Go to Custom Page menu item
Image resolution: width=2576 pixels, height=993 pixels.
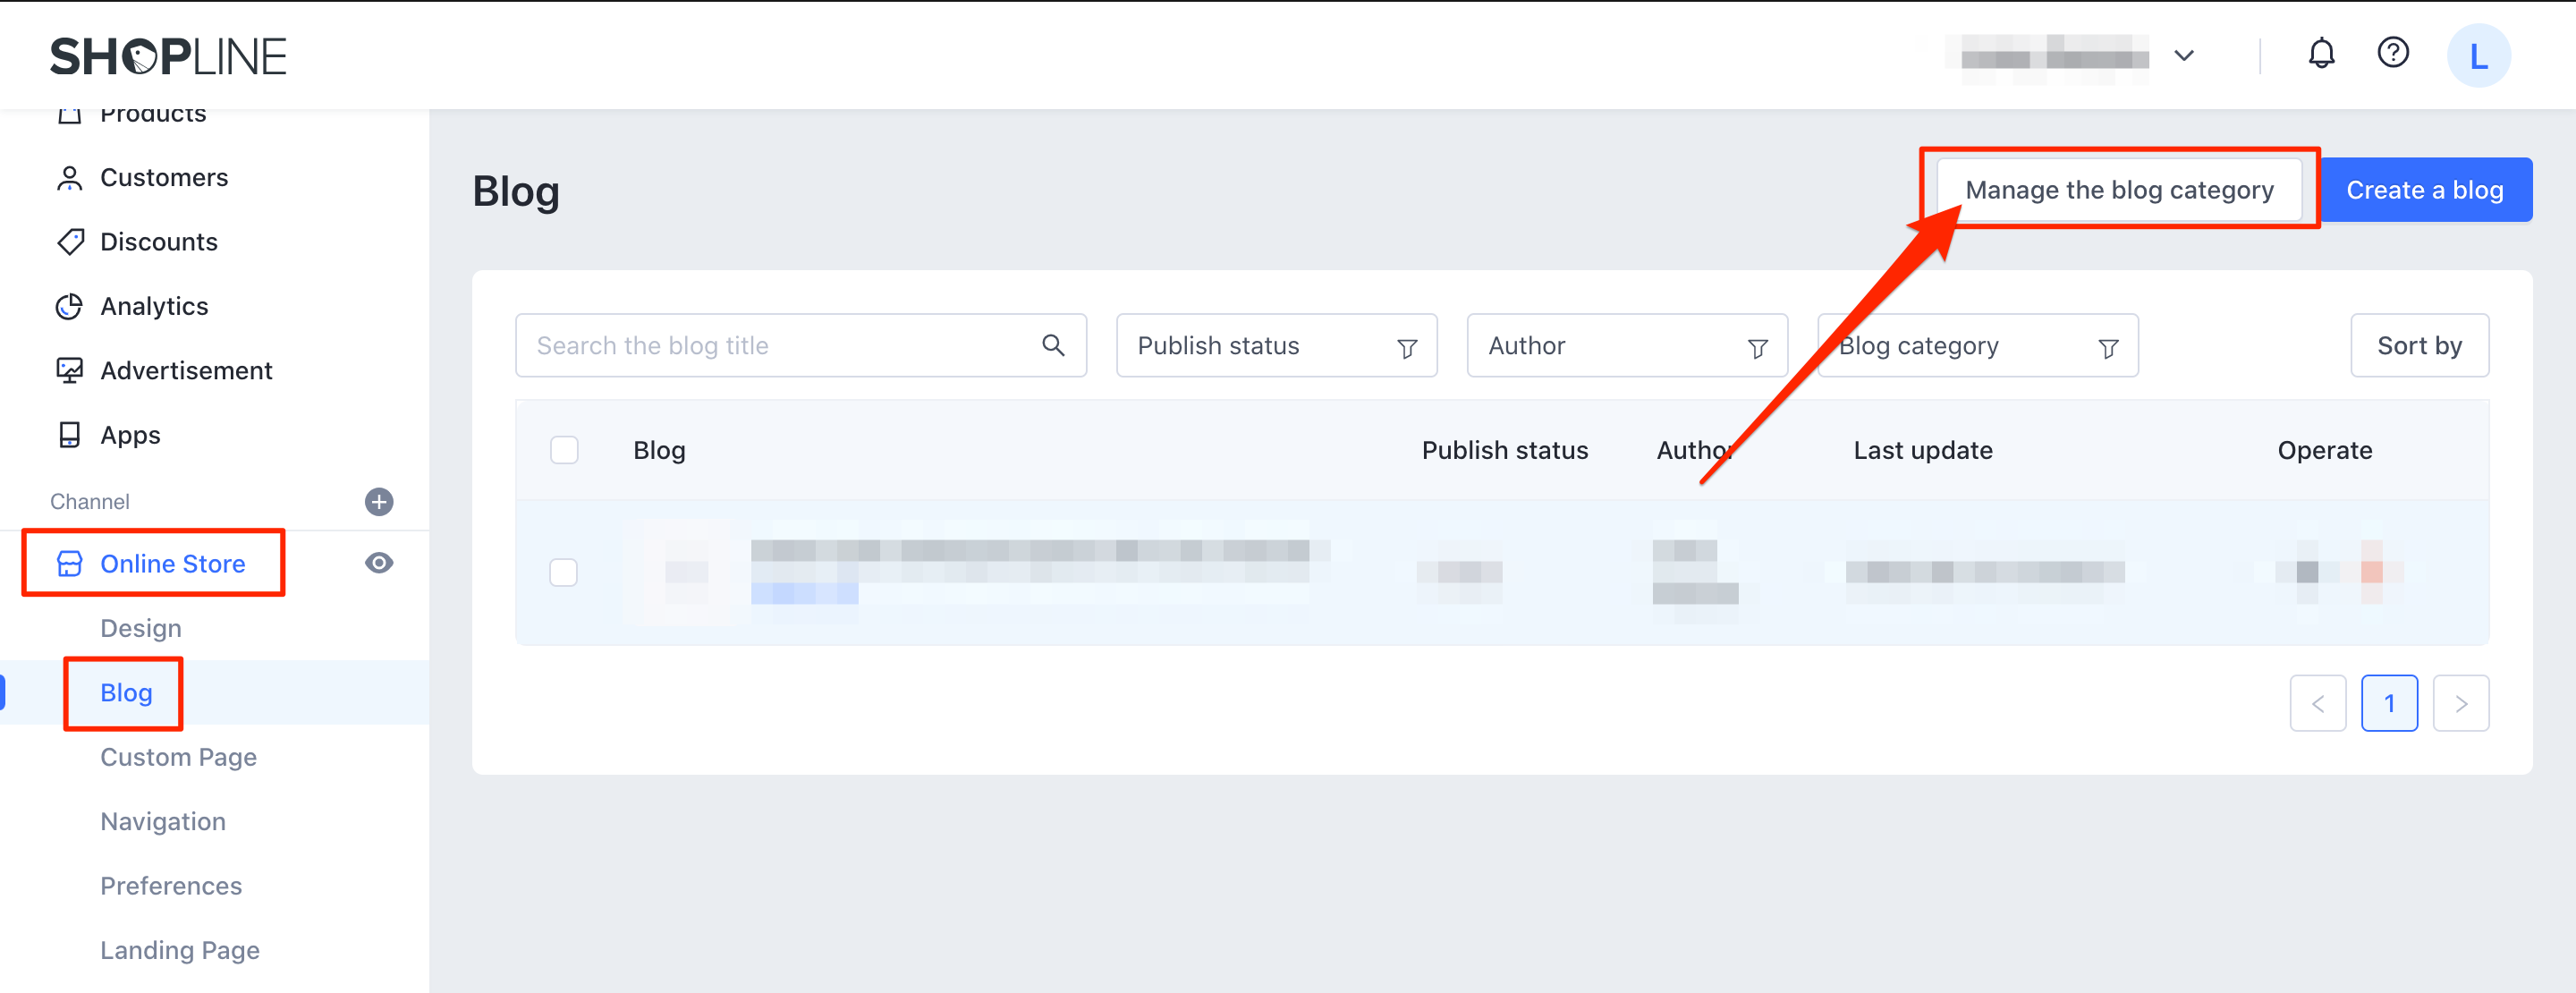178,758
